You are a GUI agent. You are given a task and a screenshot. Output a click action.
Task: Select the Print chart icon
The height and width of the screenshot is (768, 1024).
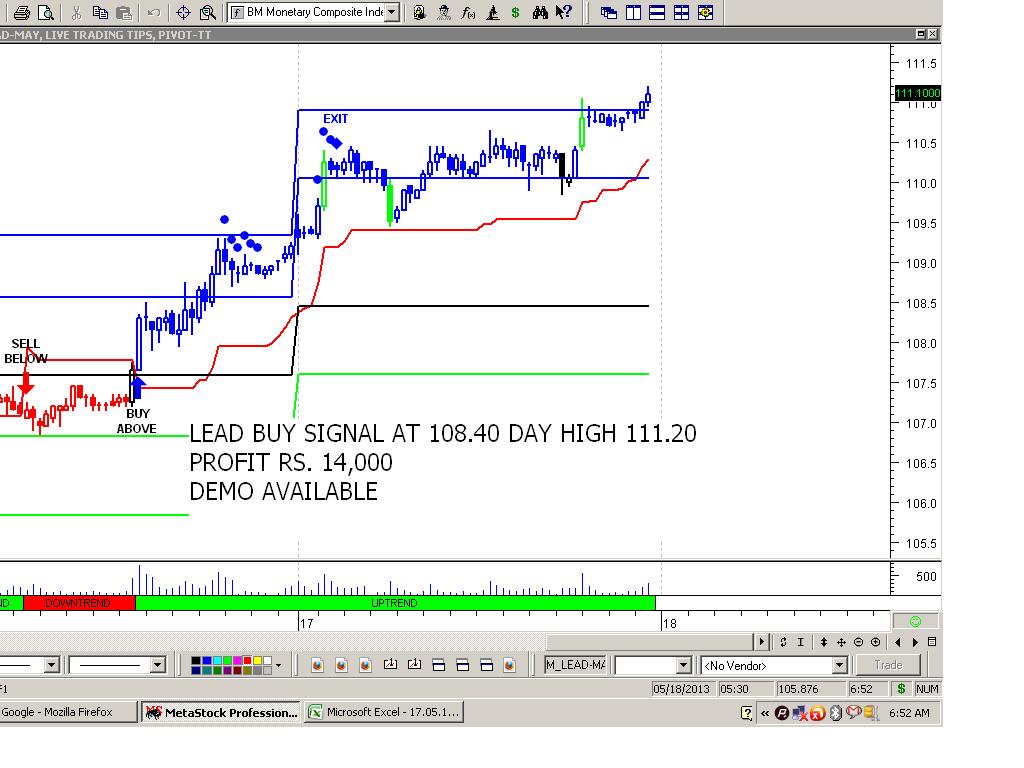(24, 12)
